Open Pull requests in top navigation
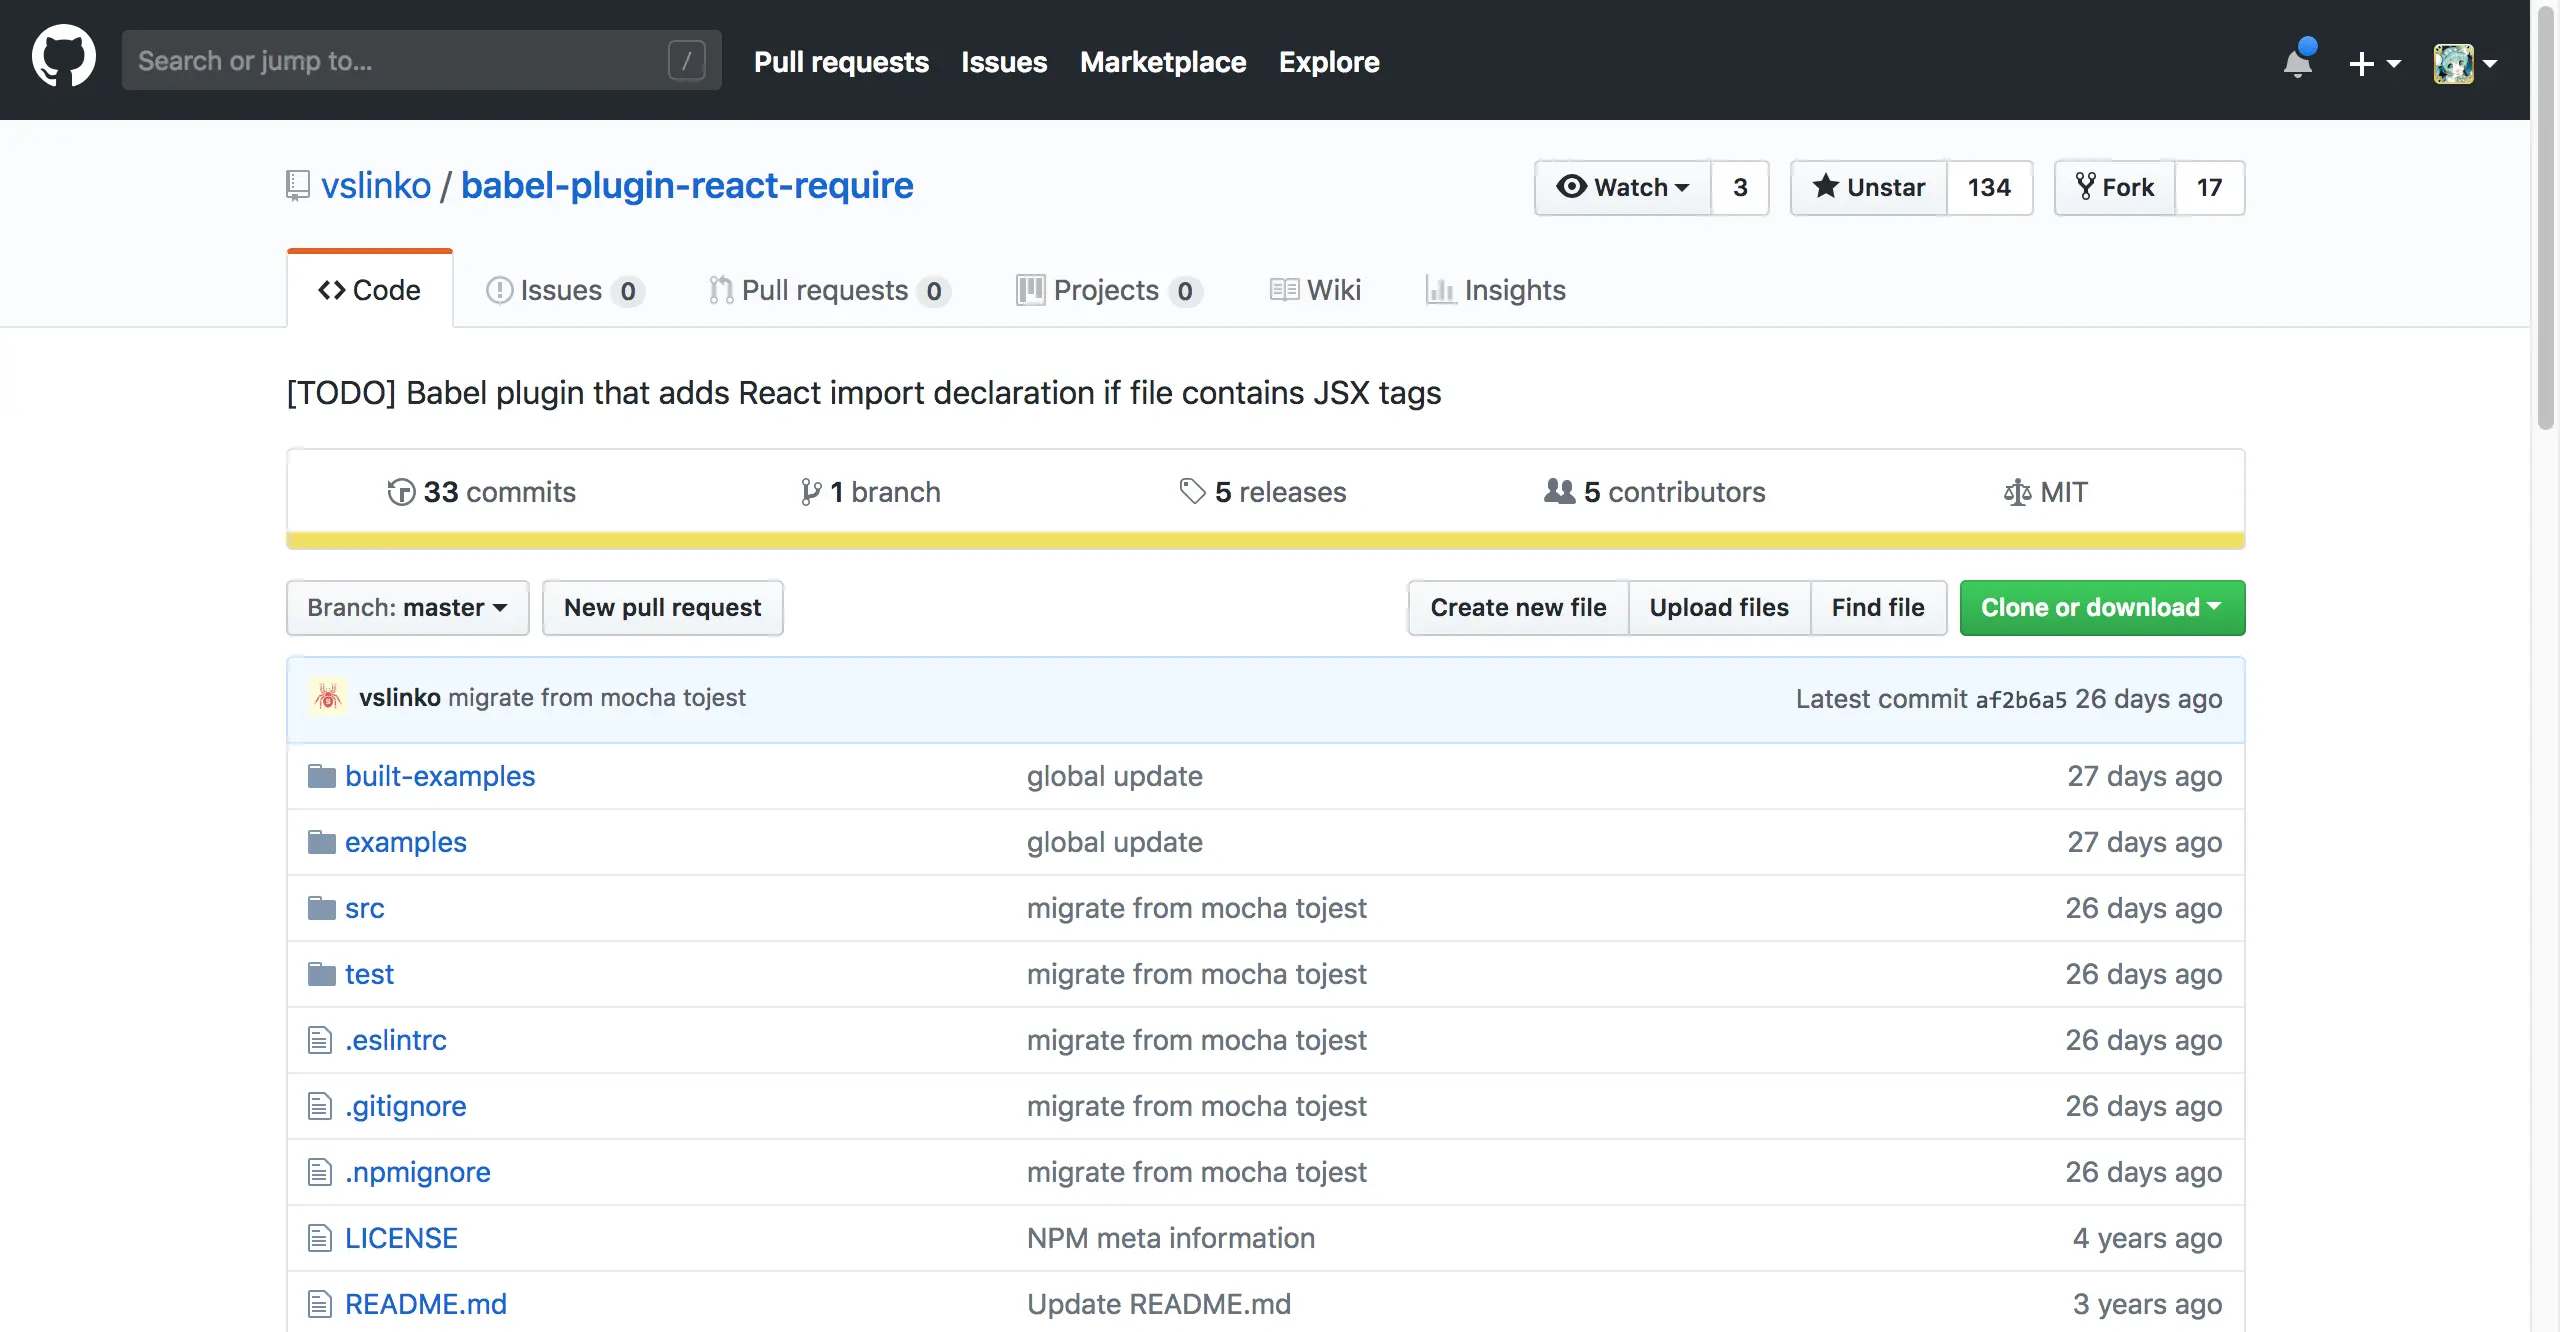 [841, 62]
